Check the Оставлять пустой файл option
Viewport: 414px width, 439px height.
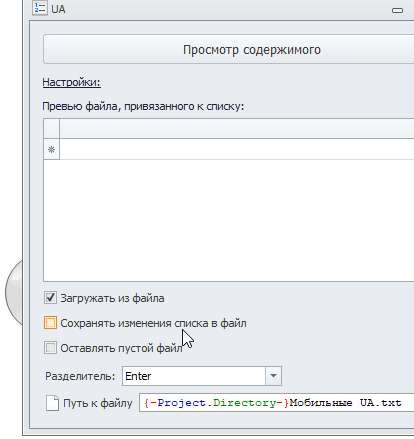(x=50, y=348)
